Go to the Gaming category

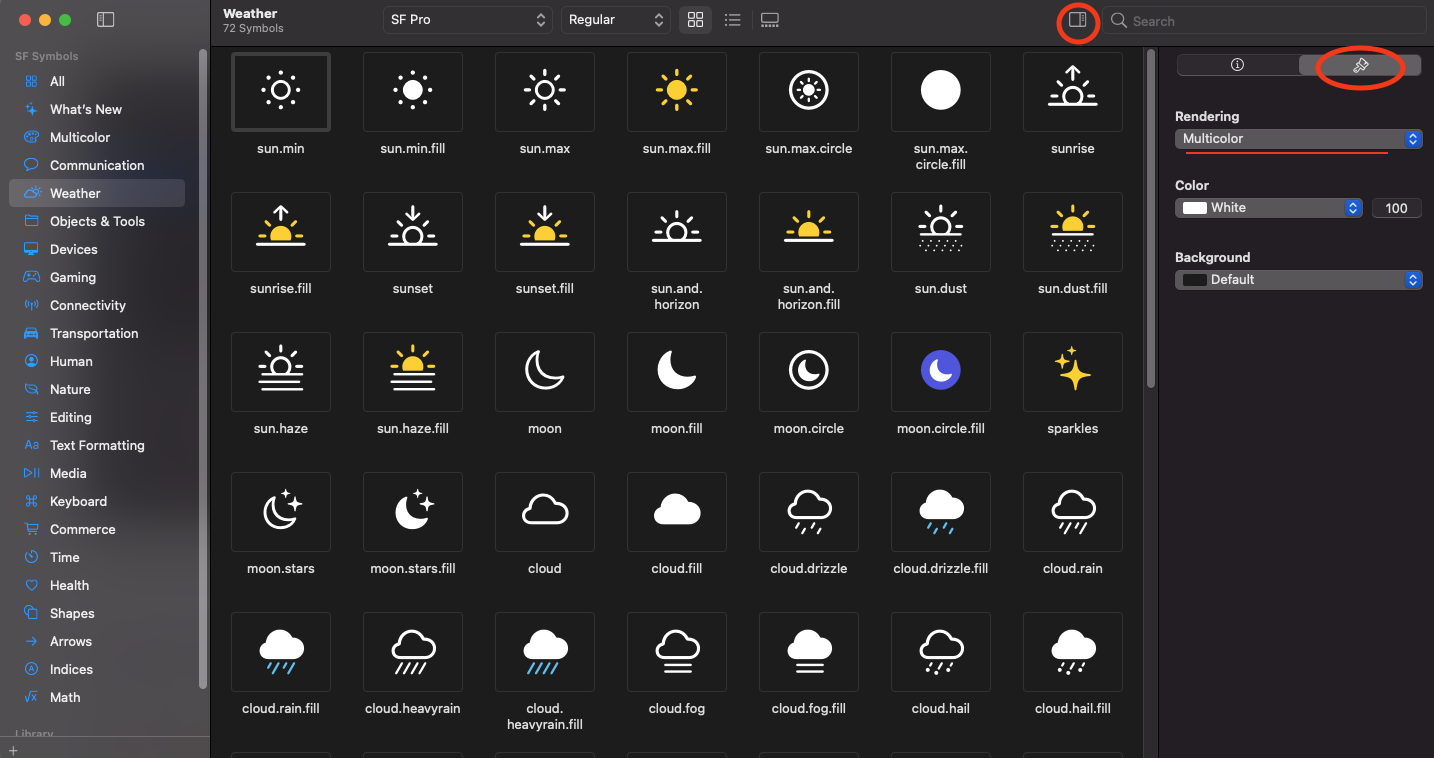(97, 277)
